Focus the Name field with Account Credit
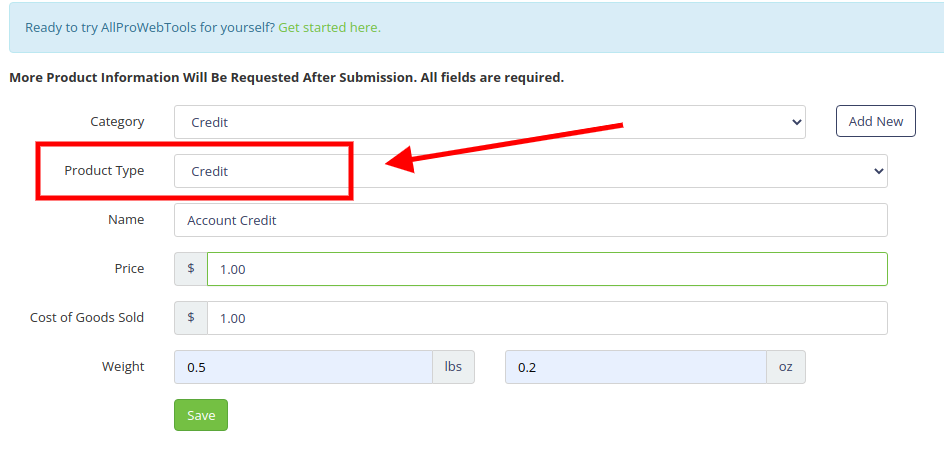 (530, 220)
